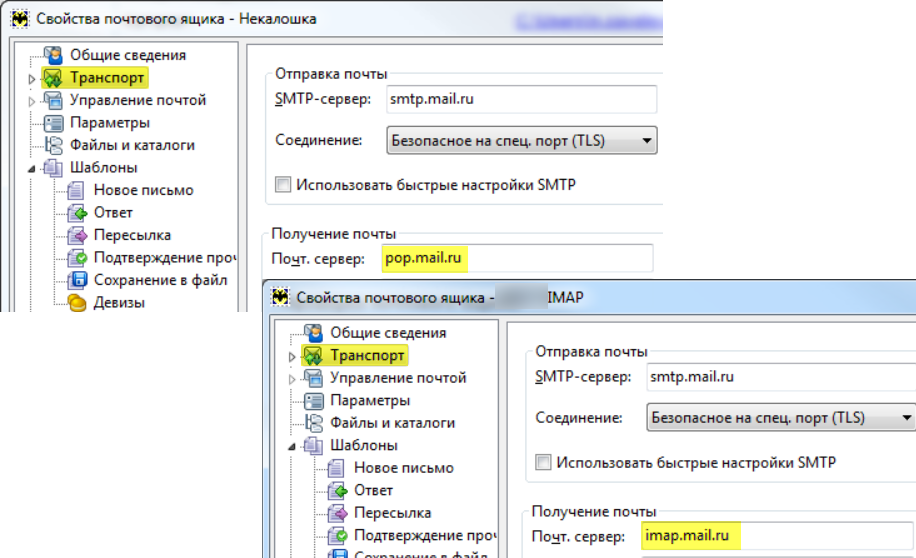This screenshot has width=916, height=558.
Task: Click Транспорт icon in IMAP window
Action: pos(314,355)
